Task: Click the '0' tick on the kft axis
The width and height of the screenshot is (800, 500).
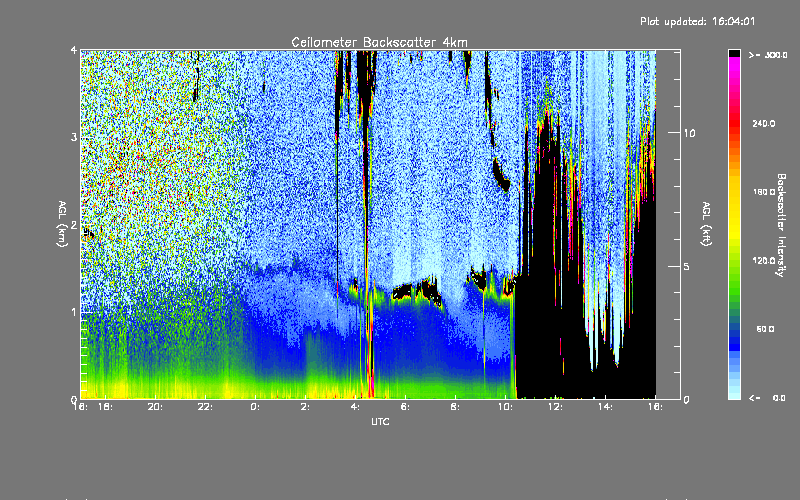Action: click(687, 399)
